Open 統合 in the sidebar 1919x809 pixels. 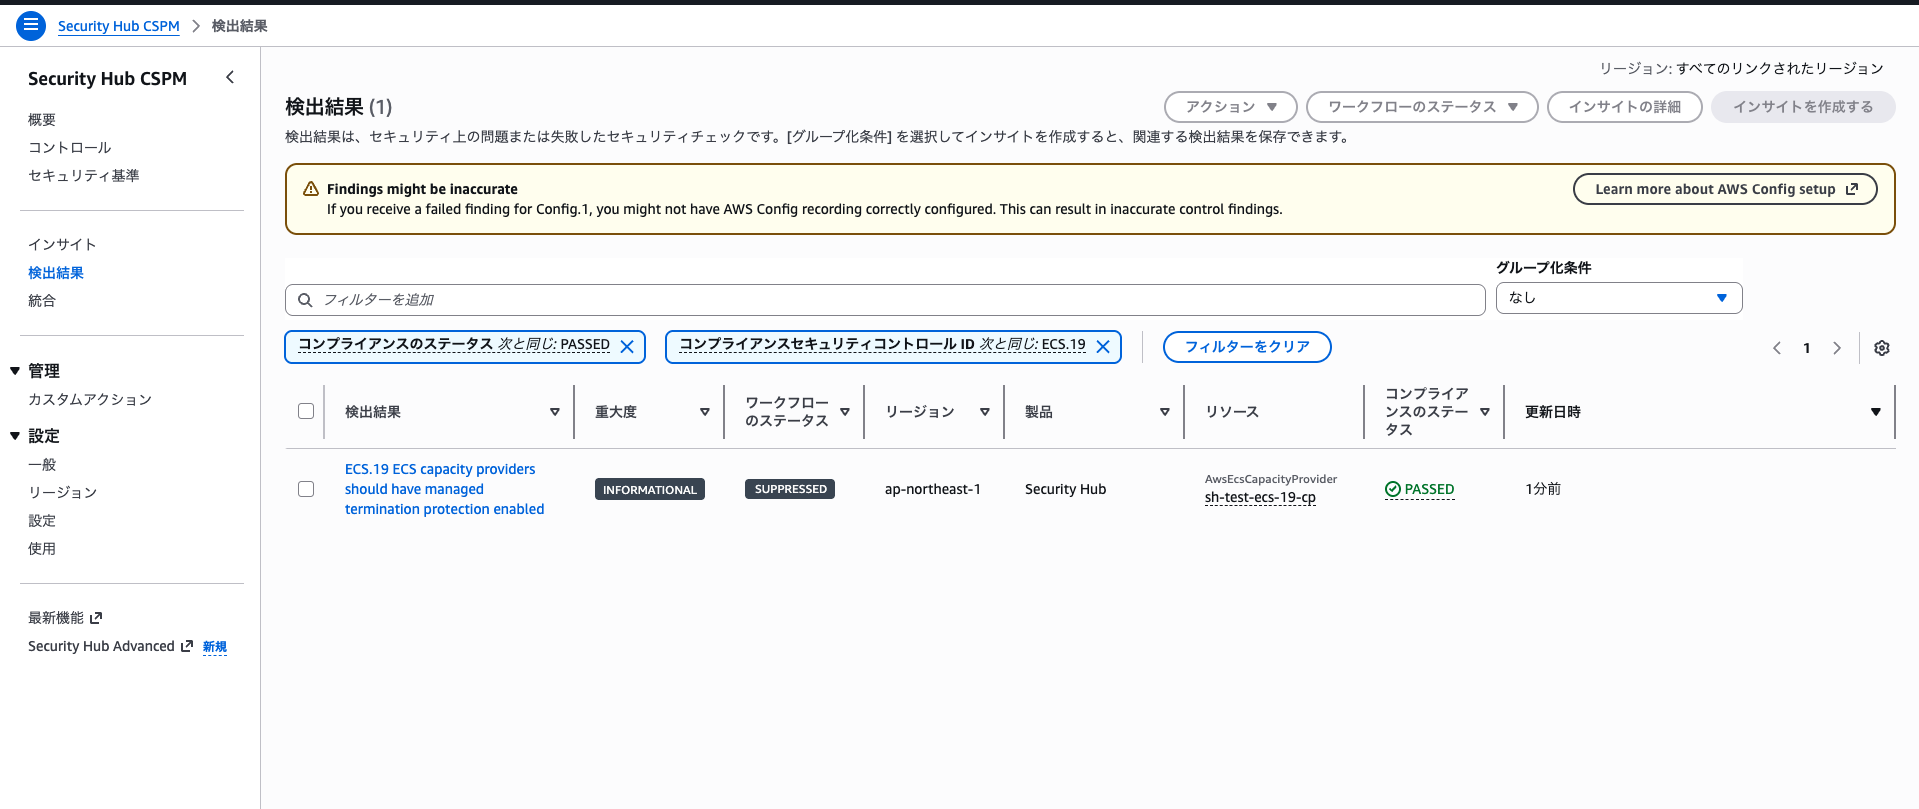(x=42, y=301)
